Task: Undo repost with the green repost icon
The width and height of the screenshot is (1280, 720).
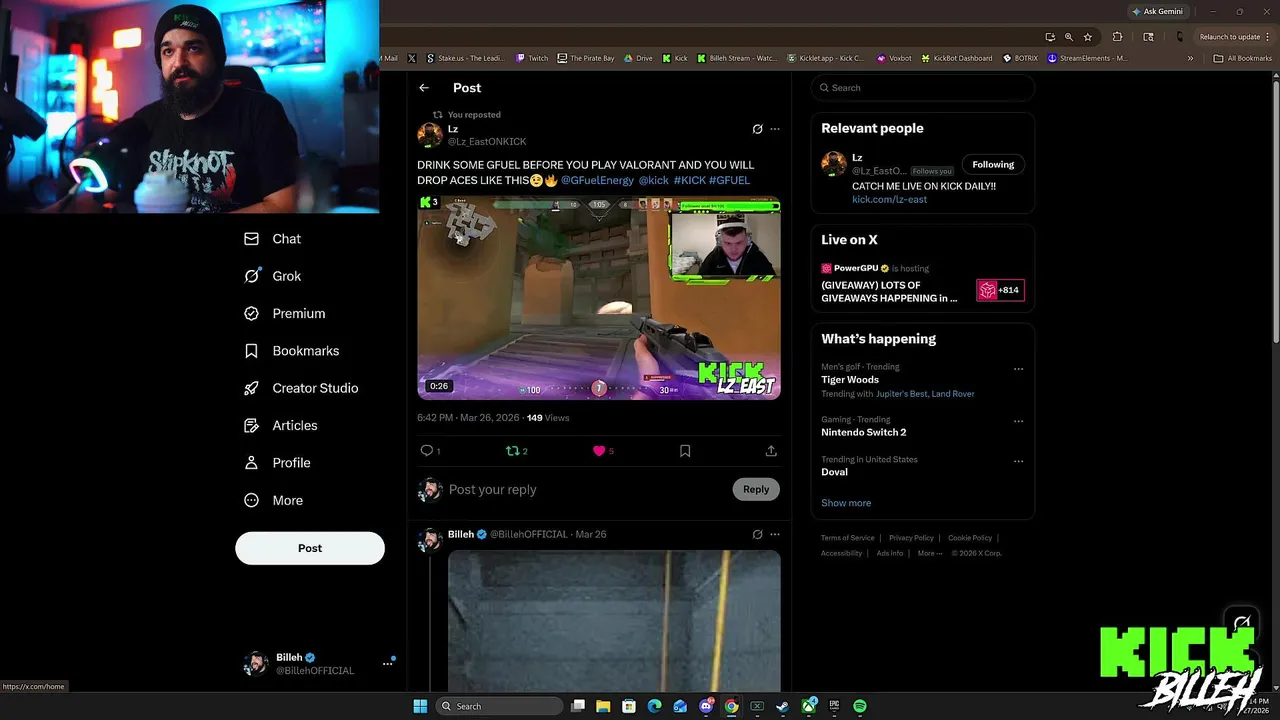Action: point(513,451)
